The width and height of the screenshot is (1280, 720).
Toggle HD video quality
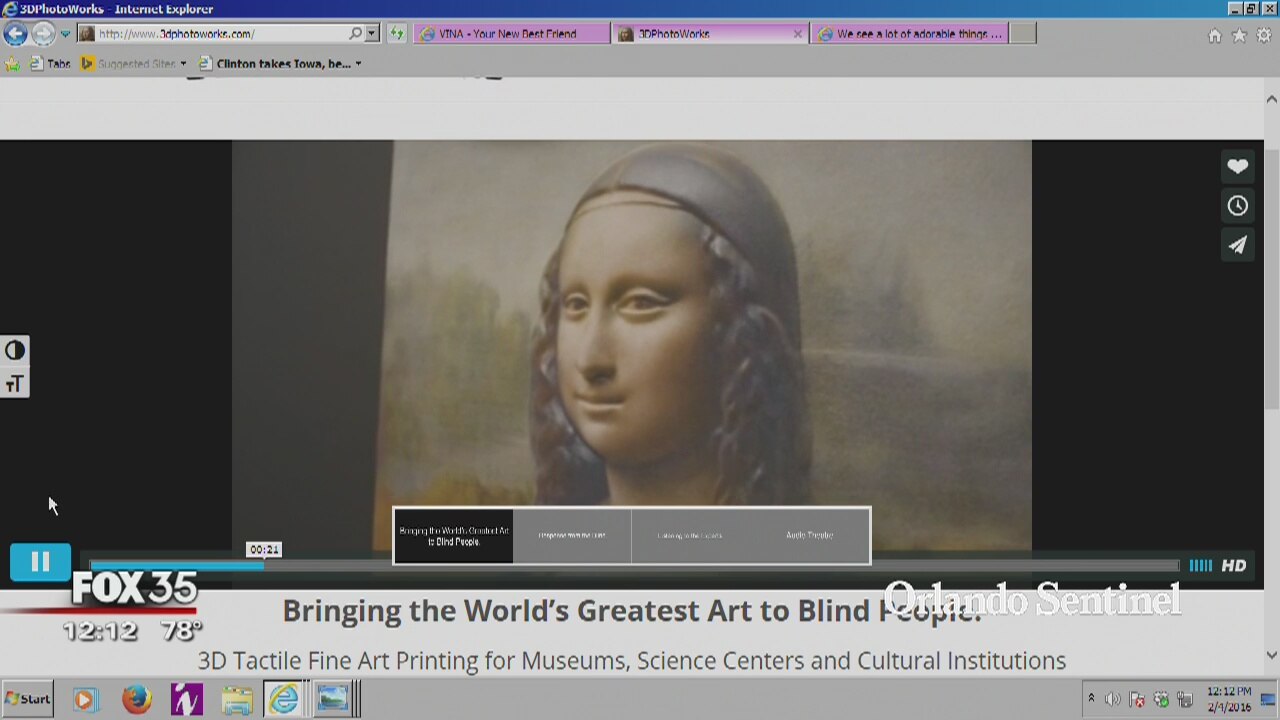click(x=1234, y=565)
